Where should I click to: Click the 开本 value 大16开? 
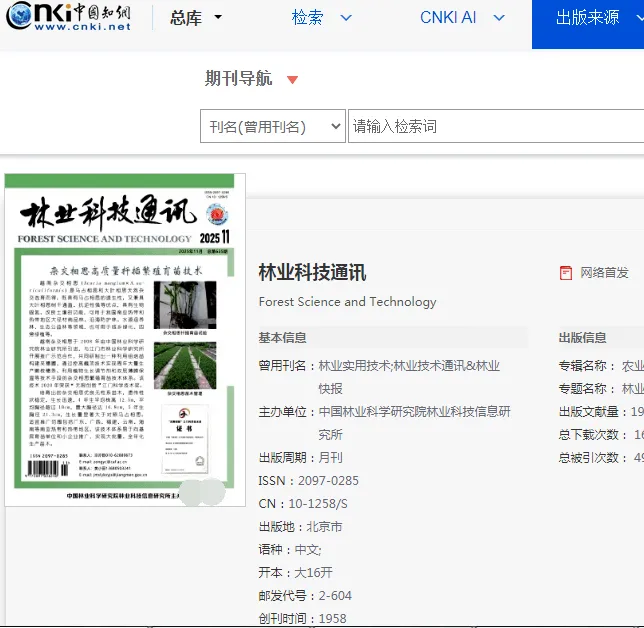(x=313, y=573)
